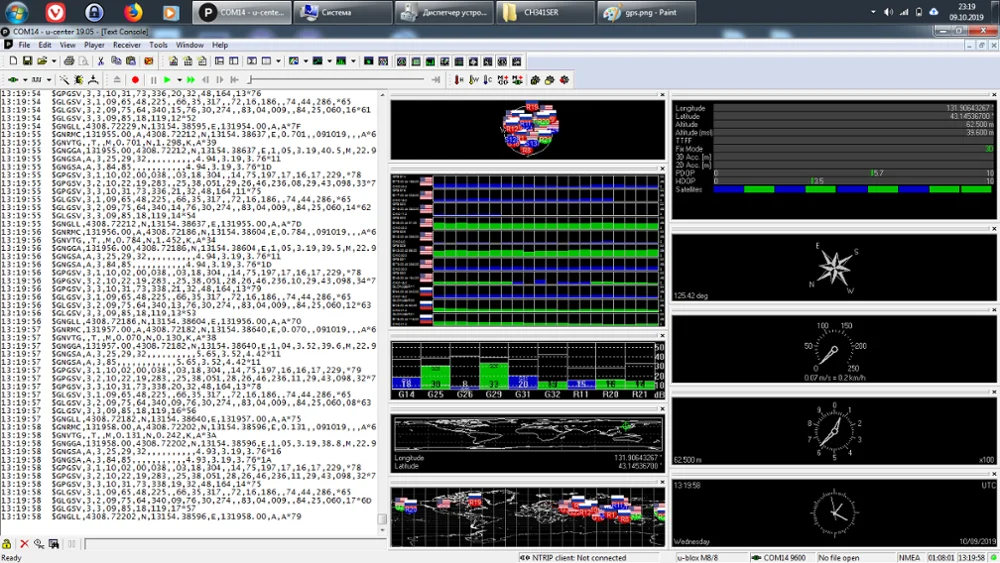
Task: Switch to the Диспетчер устро... taskbar window
Action: (445, 12)
